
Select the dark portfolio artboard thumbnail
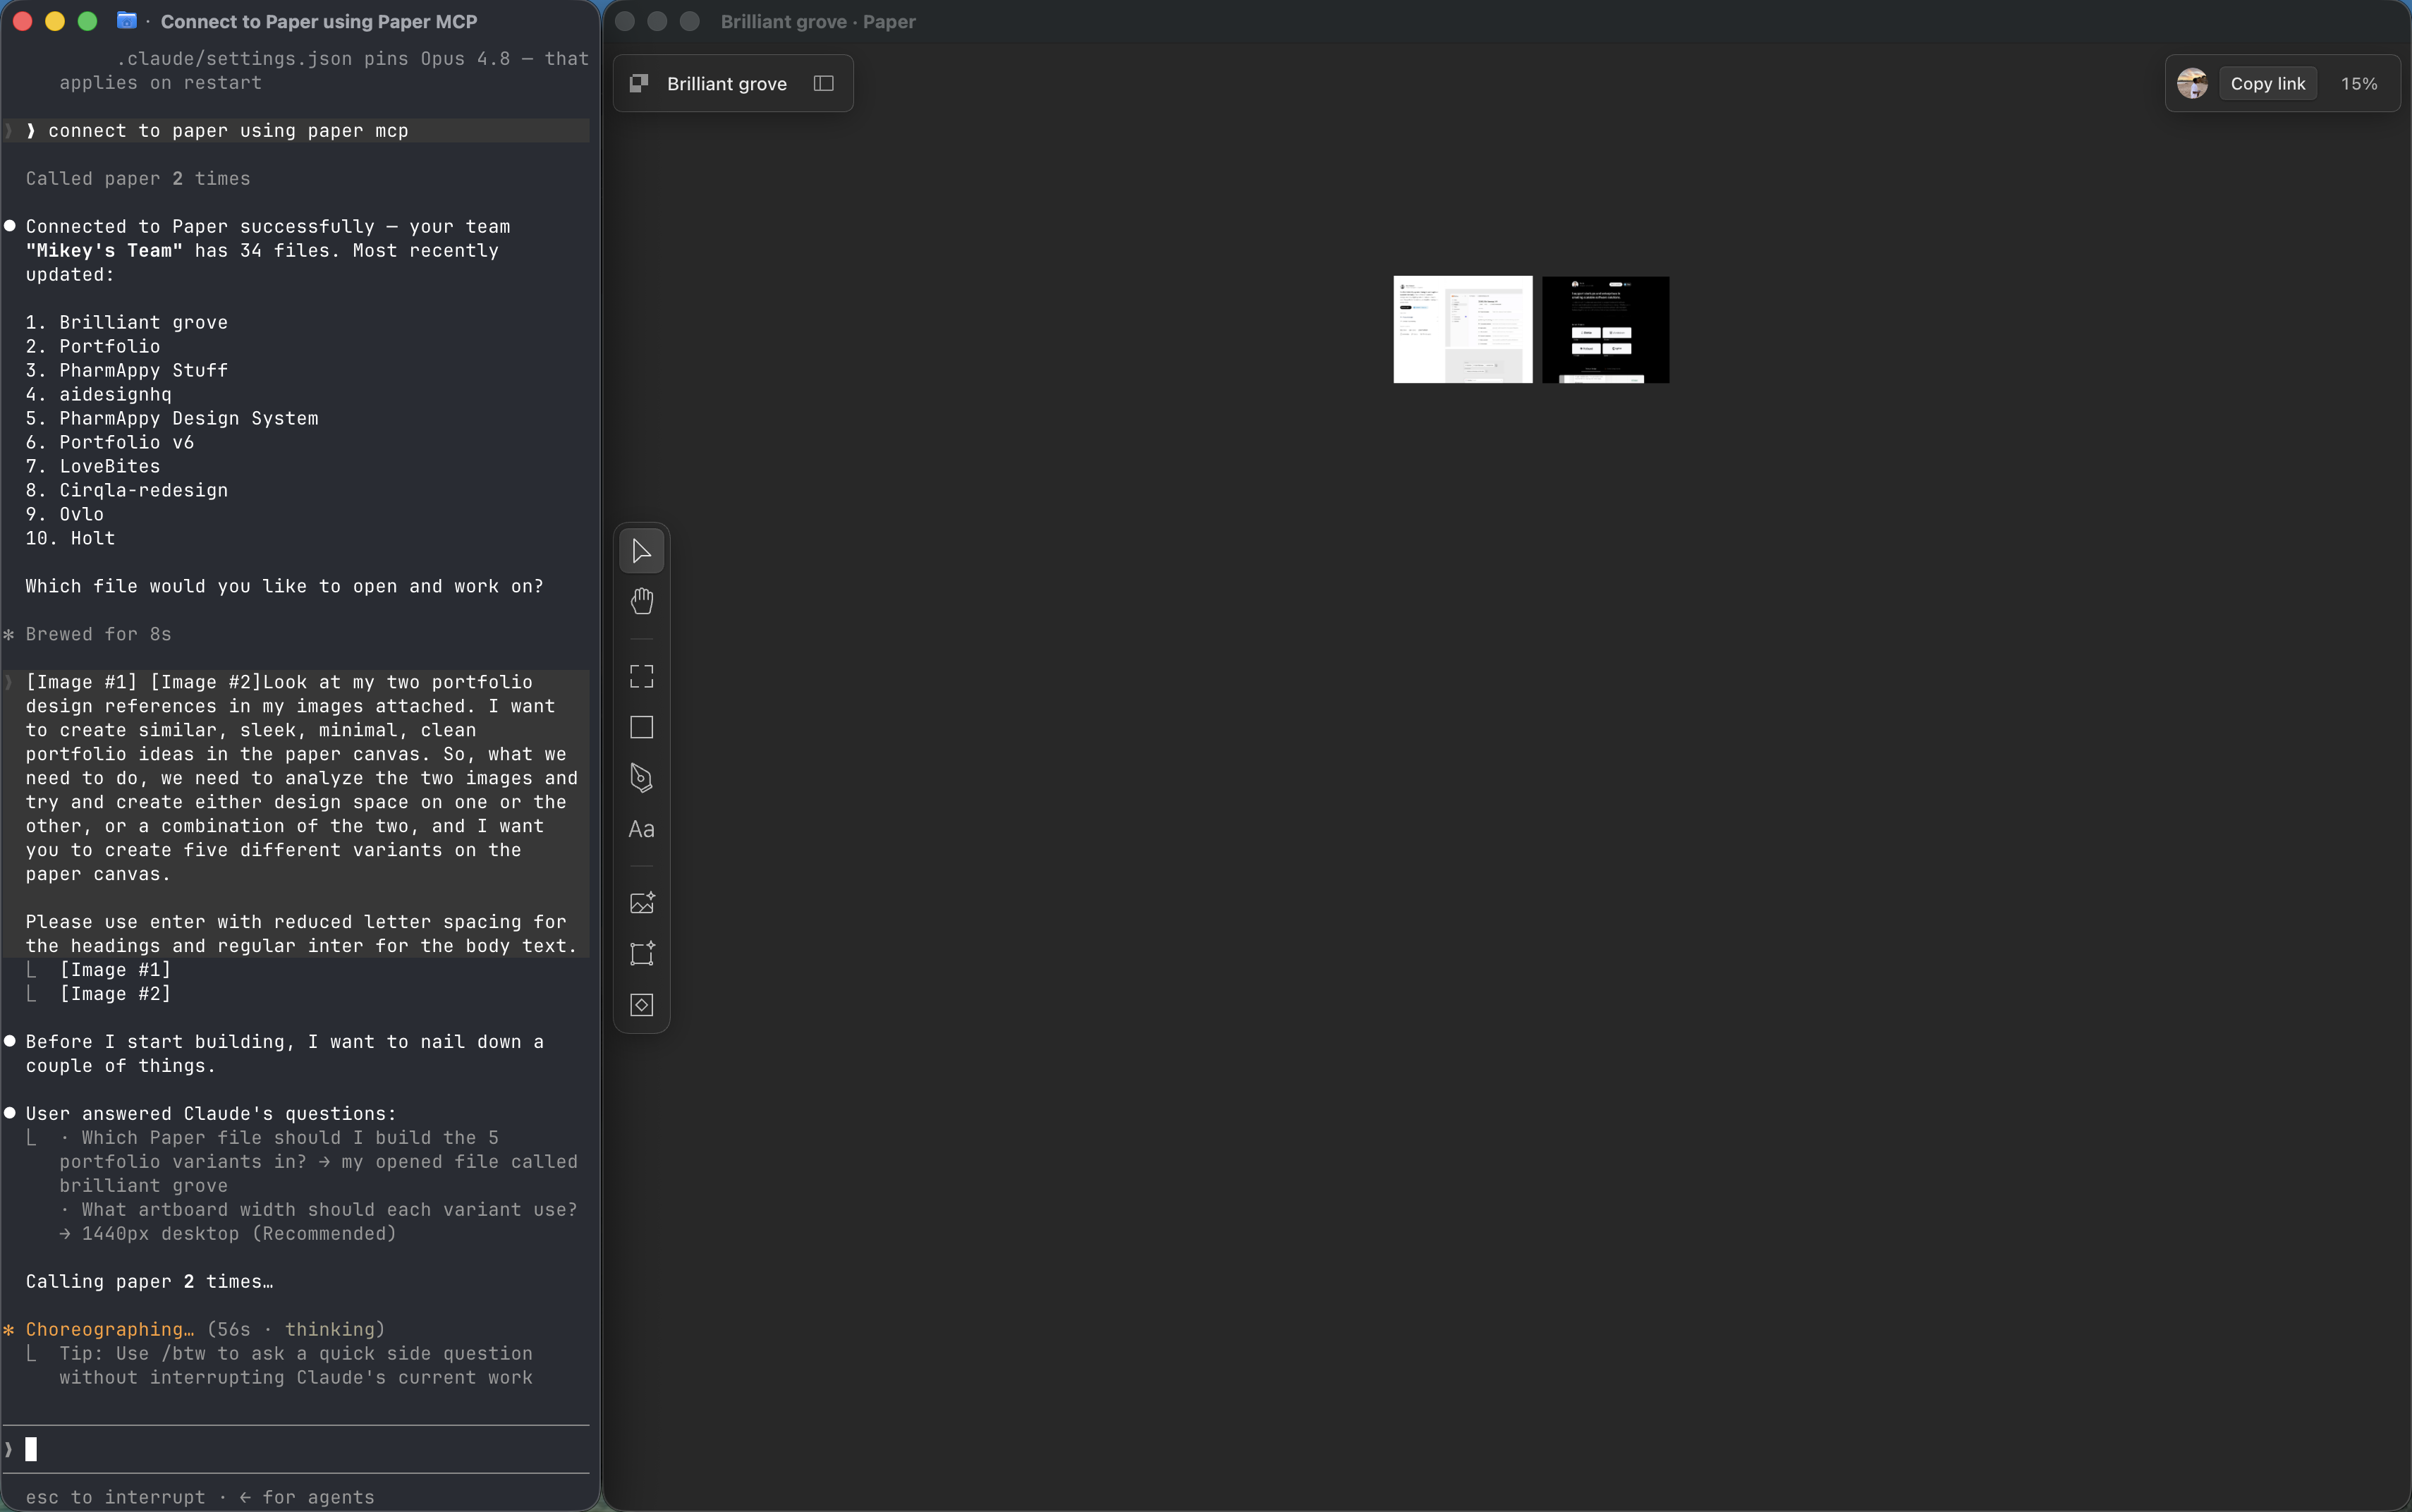pos(1605,329)
